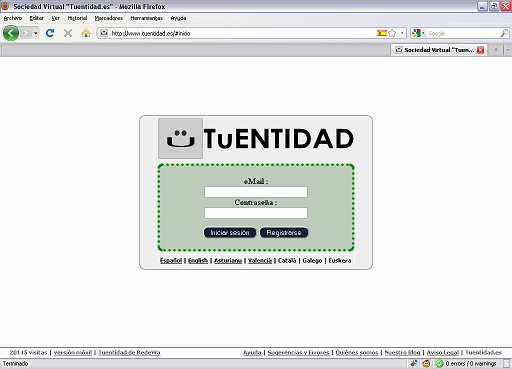512x369 pixels.
Task: Click the stop loading X icon
Action: 68,33
